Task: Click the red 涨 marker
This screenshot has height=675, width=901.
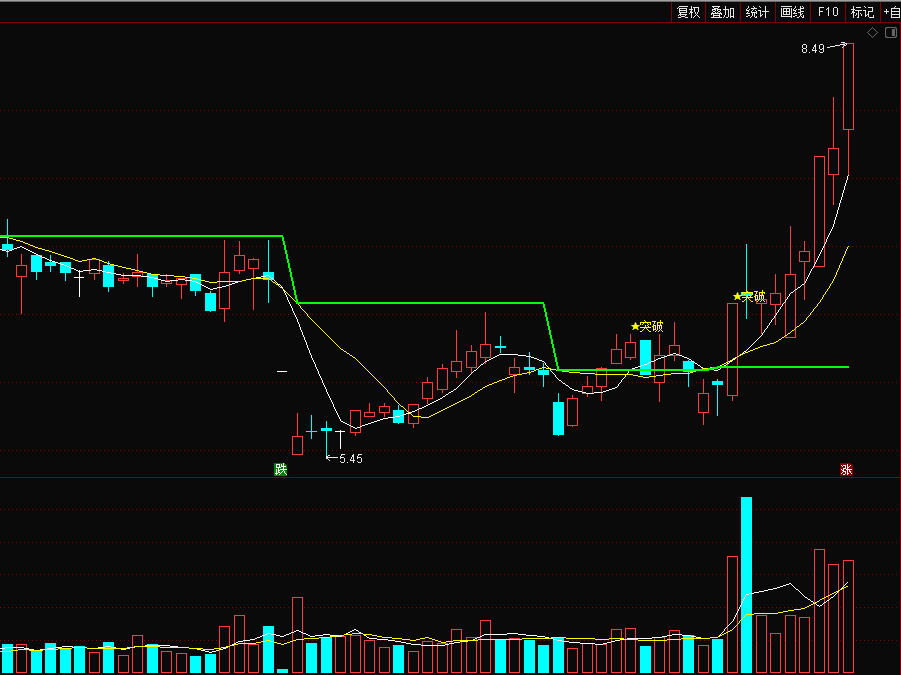Action: pos(846,469)
